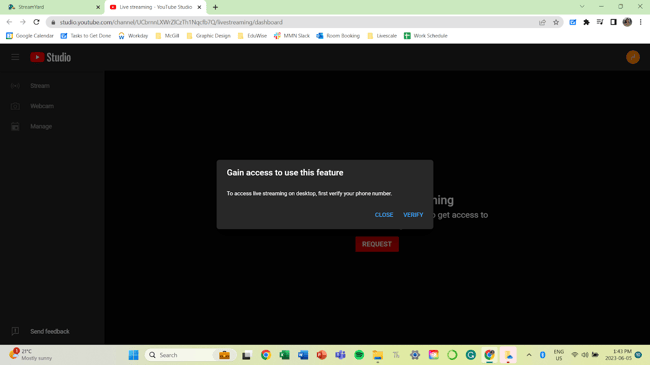The height and width of the screenshot is (365, 650).
Task: Click the YouTube Studio logo
Action: (x=51, y=57)
